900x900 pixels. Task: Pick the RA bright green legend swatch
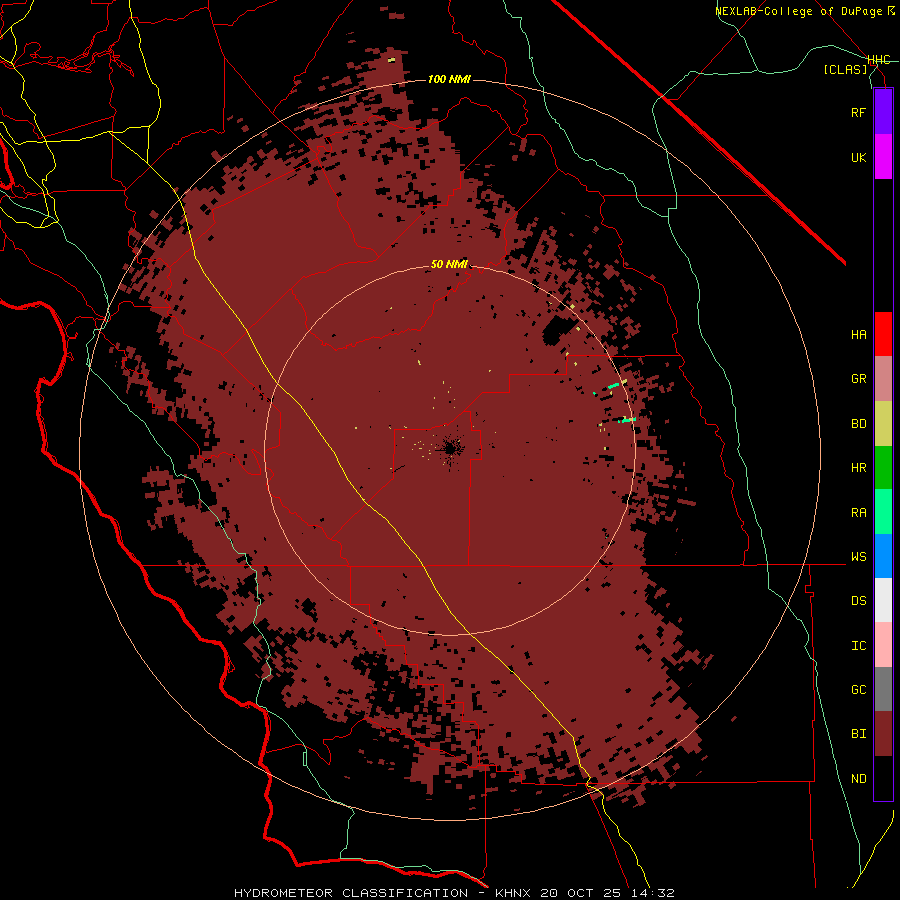coord(883,512)
